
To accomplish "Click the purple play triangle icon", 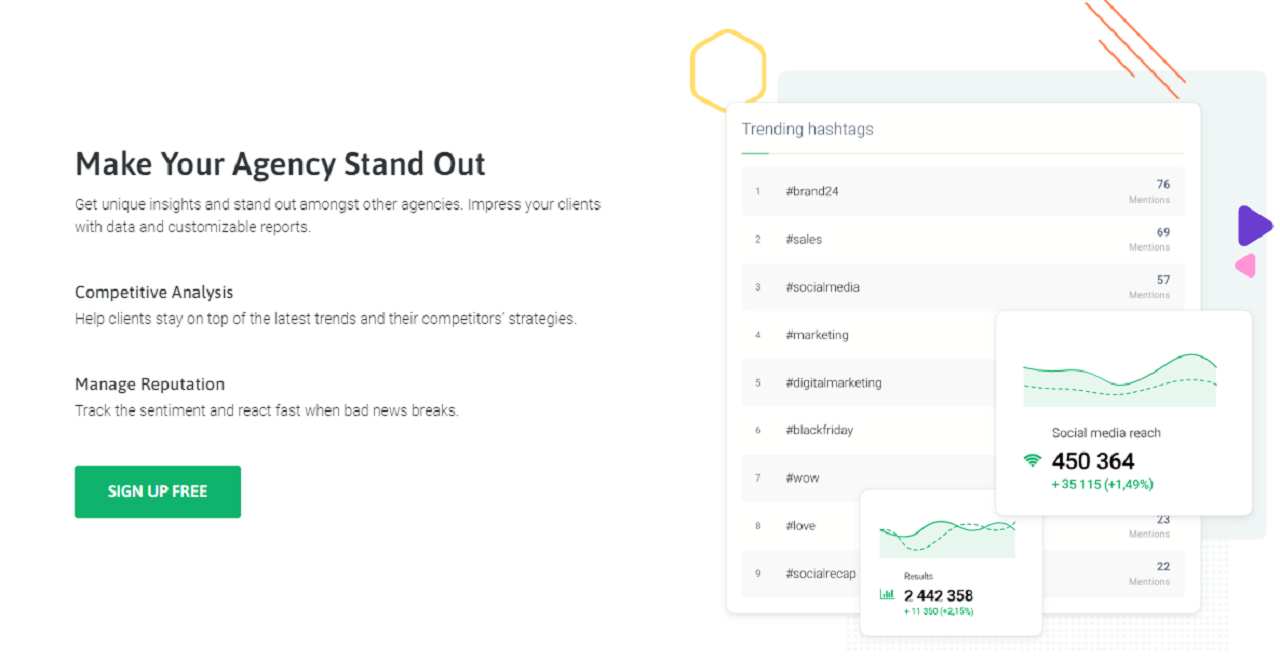I will 1253,225.
